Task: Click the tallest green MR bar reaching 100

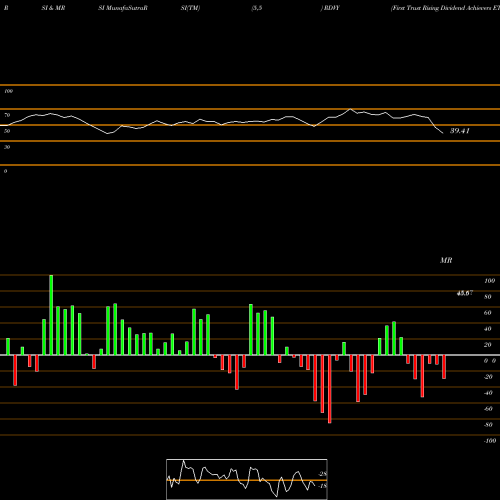Action: pos(51,315)
